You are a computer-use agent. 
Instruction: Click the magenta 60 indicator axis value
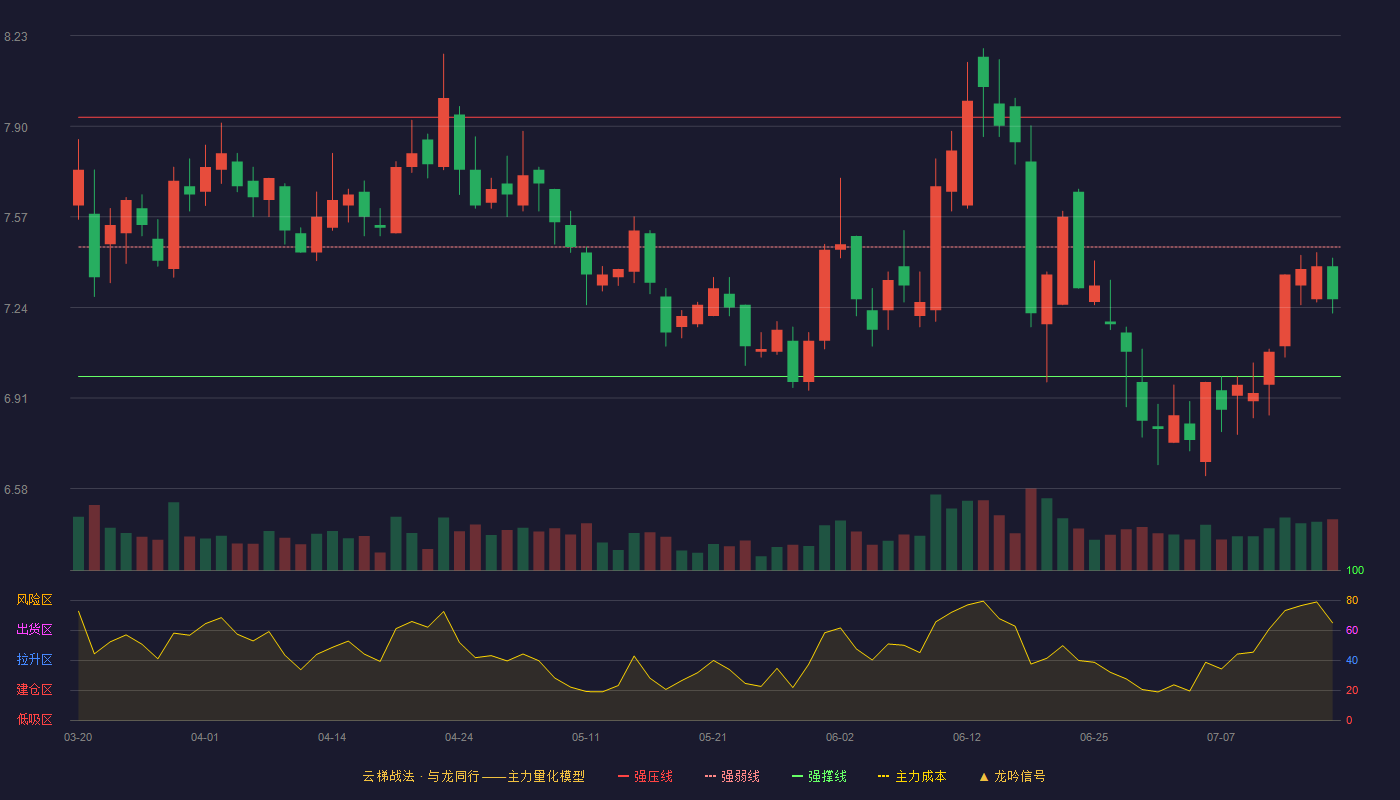pos(1352,630)
